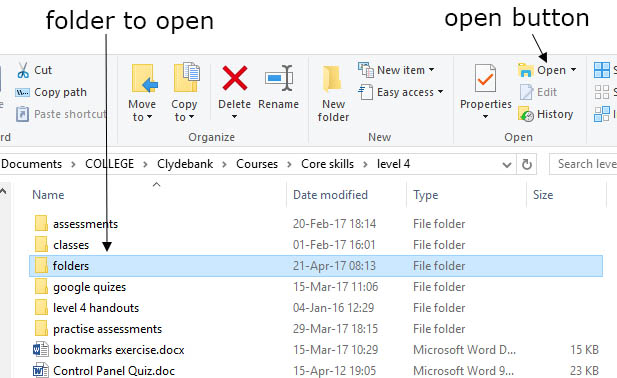The height and width of the screenshot is (378, 617).
Task: Click Word icon of bookmarks exercise.docx
Action: click(x=41, y=349)
